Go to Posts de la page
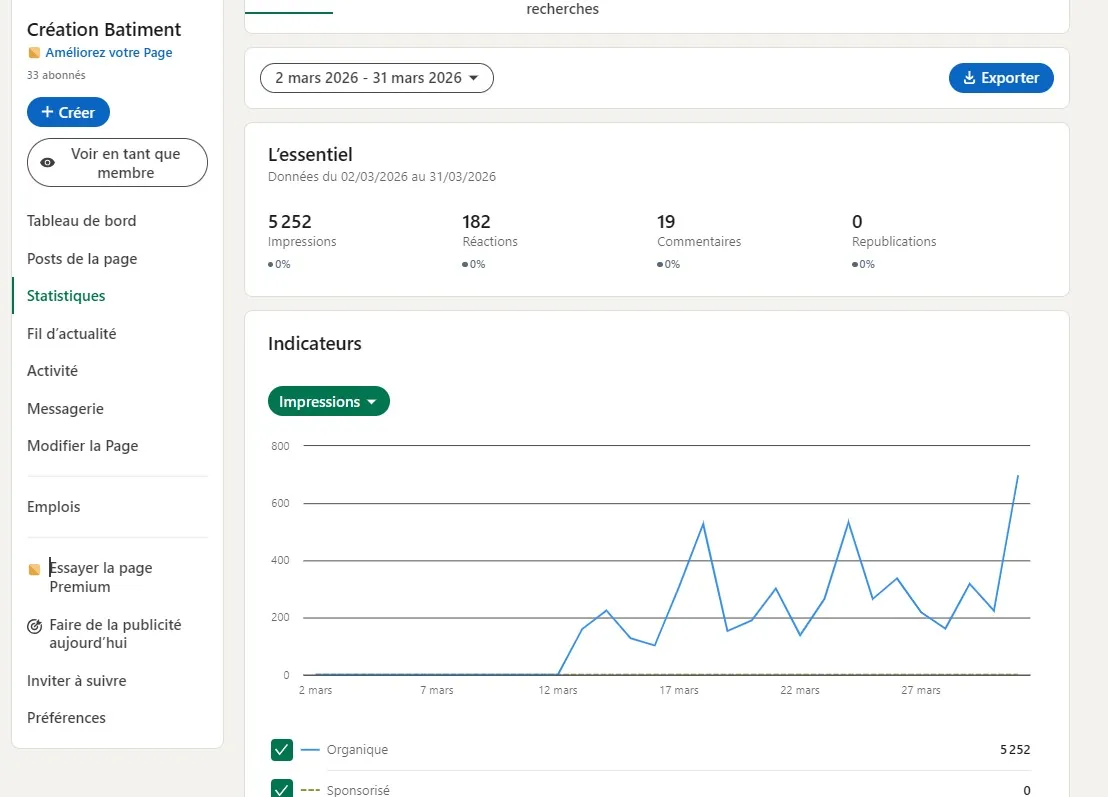Viewport: 1108px width, 797px height. pyautogui.click(x=82, y=259)
